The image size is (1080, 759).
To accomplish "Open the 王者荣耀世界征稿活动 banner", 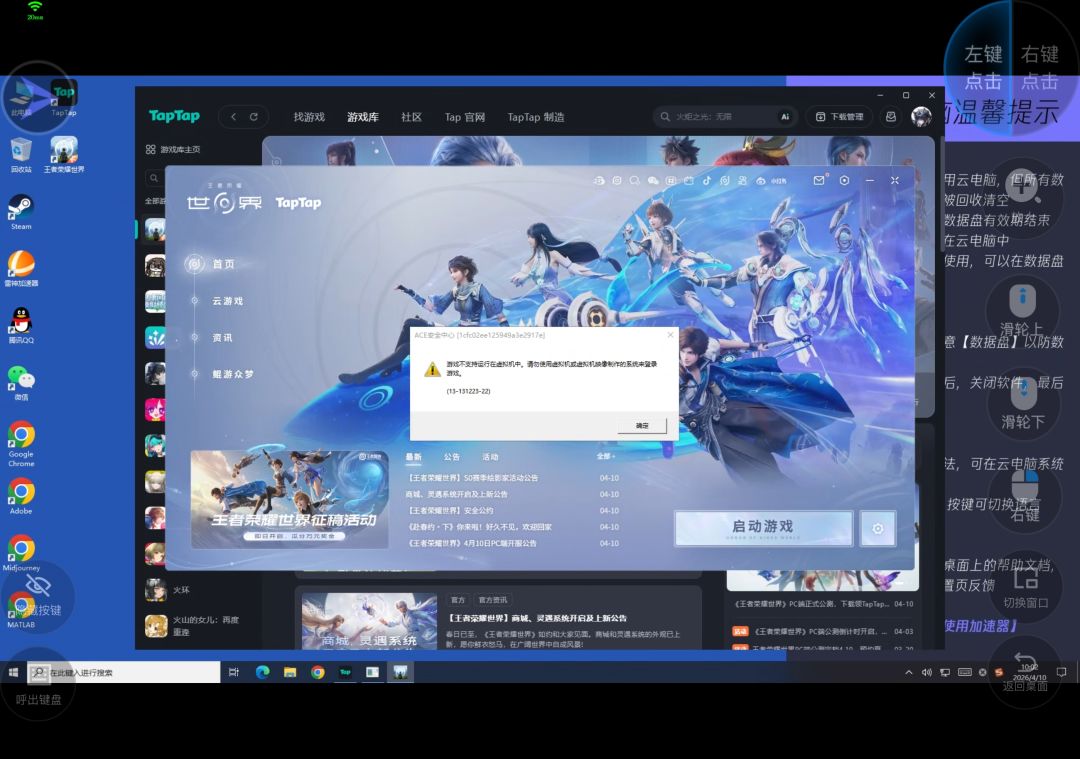I will pos(289,499).
